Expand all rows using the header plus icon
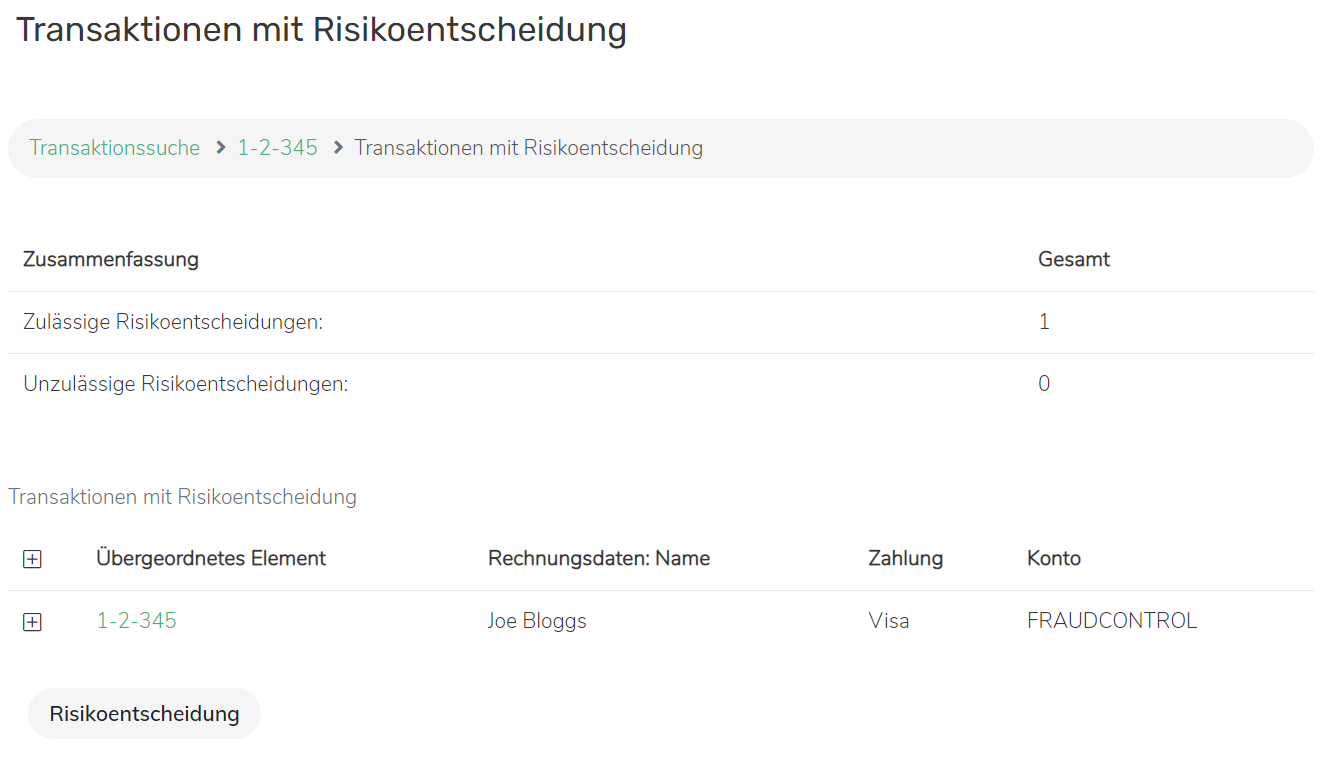This screenshot has height=762, width=1321. pos(32,560)
